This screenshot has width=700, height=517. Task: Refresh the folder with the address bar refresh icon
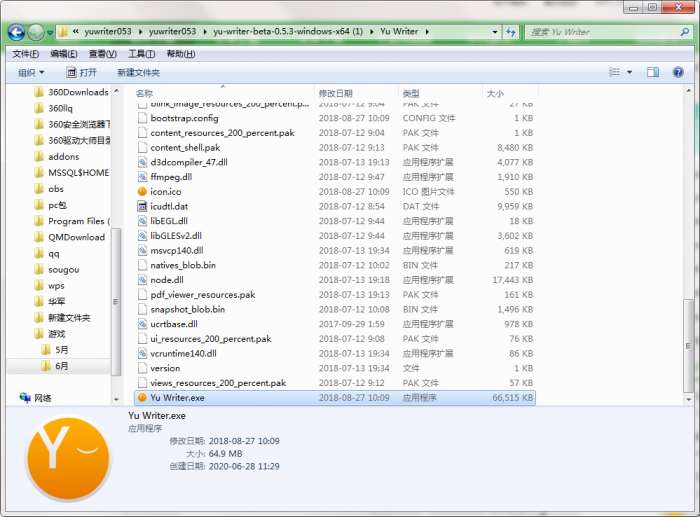click(x=511, y=32)
